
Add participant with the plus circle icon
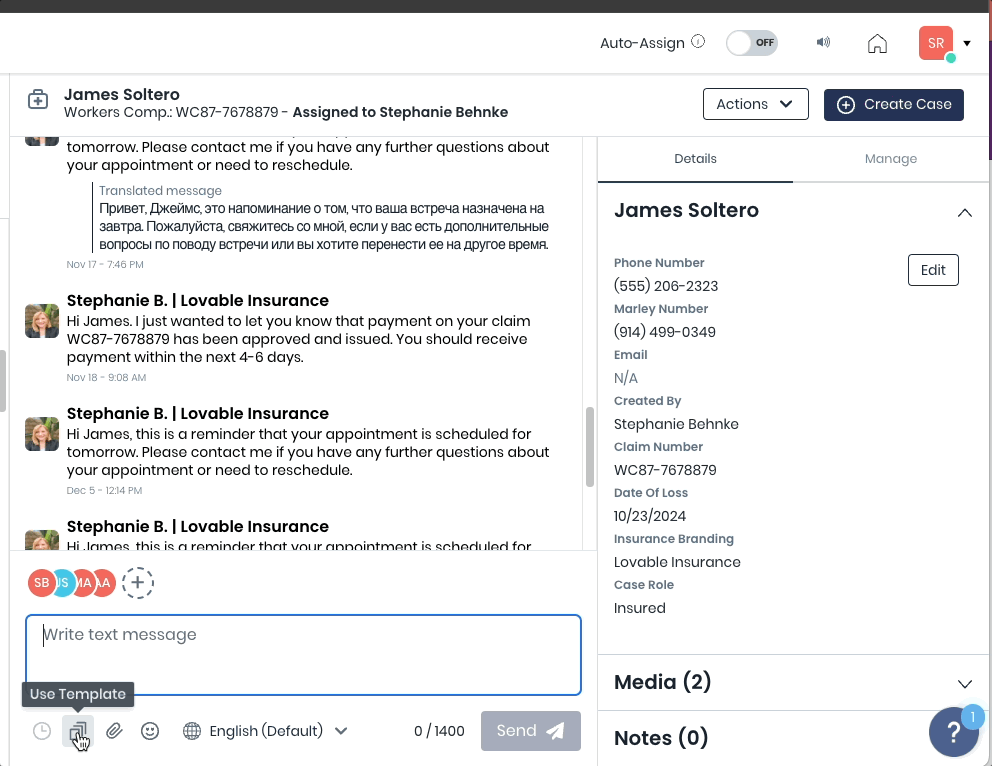138,583
